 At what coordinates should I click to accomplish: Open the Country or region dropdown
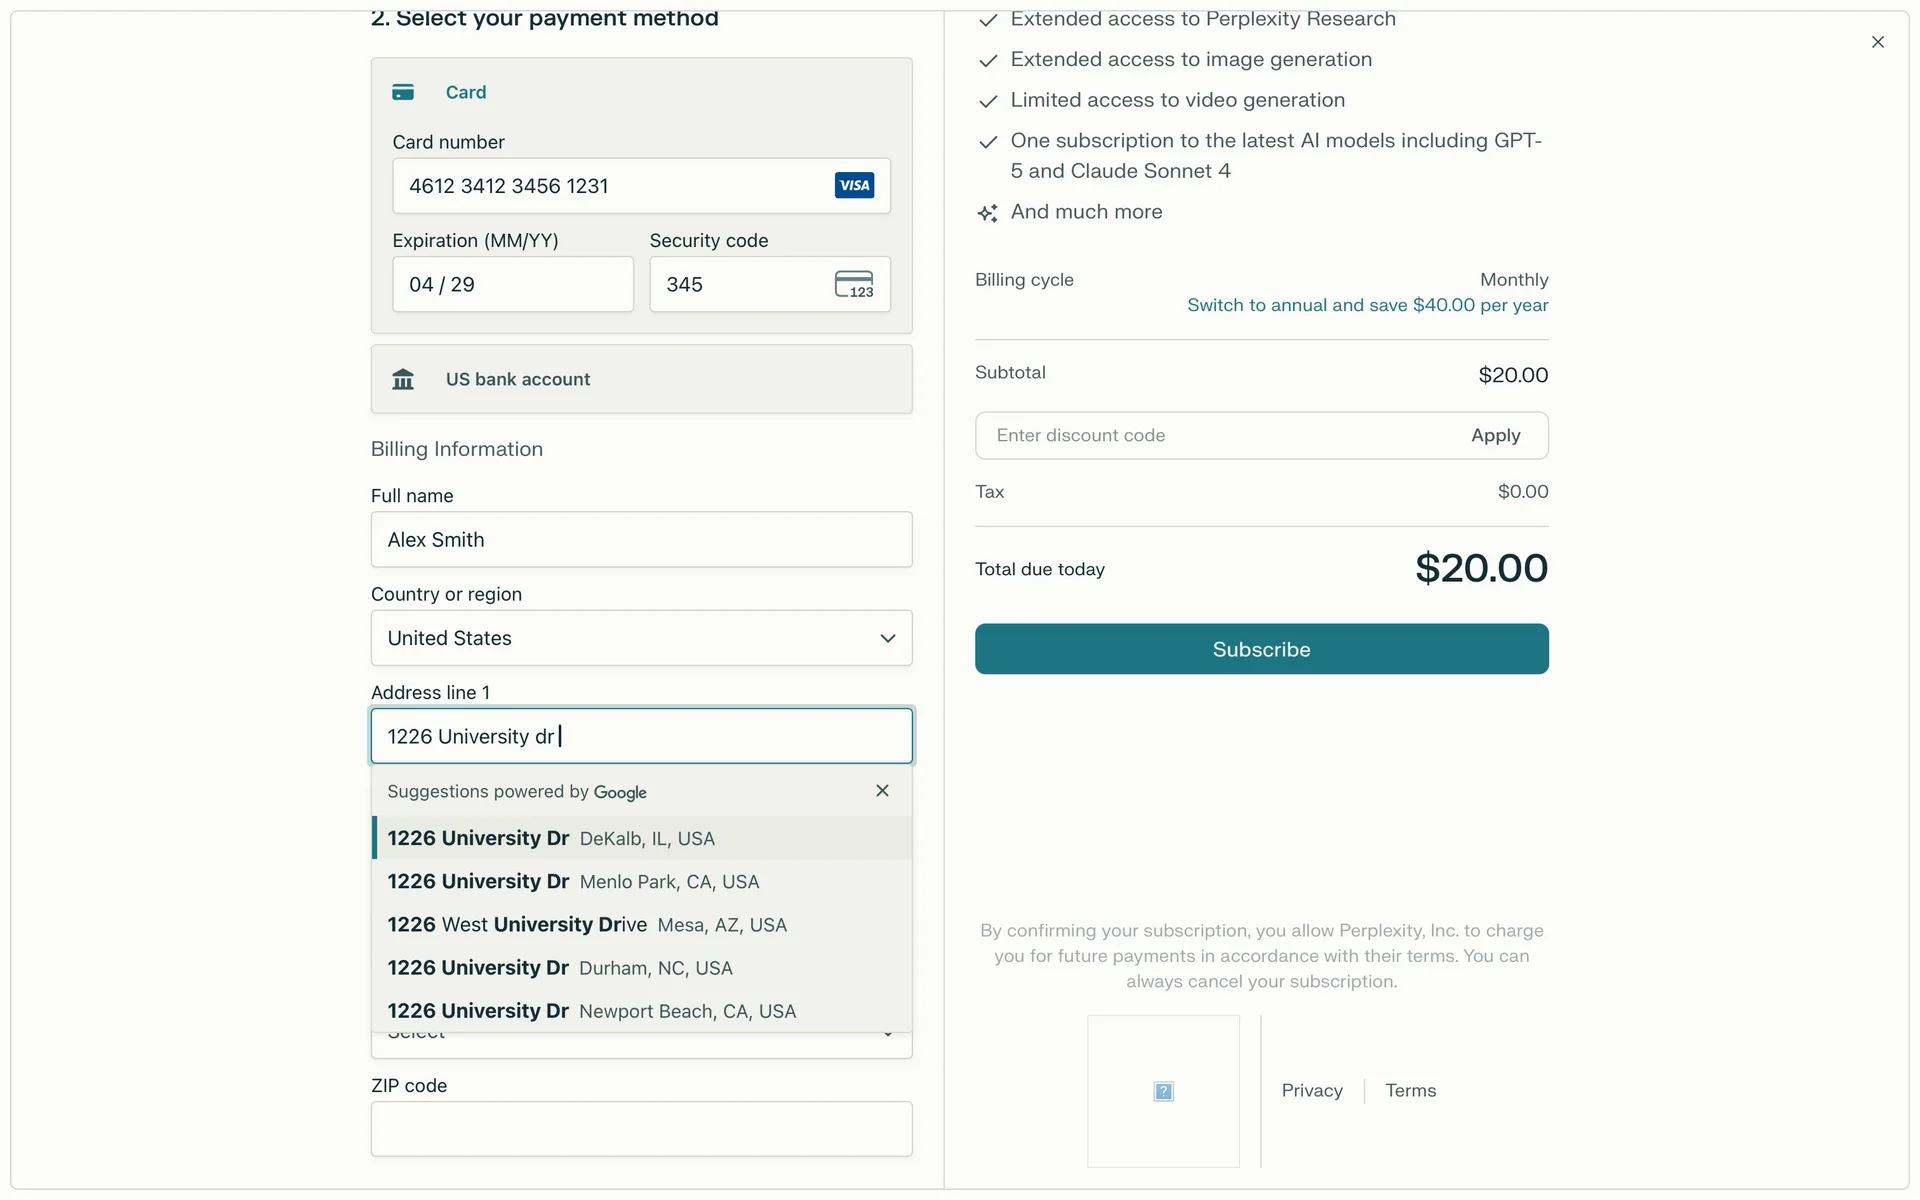pos(641,638)
